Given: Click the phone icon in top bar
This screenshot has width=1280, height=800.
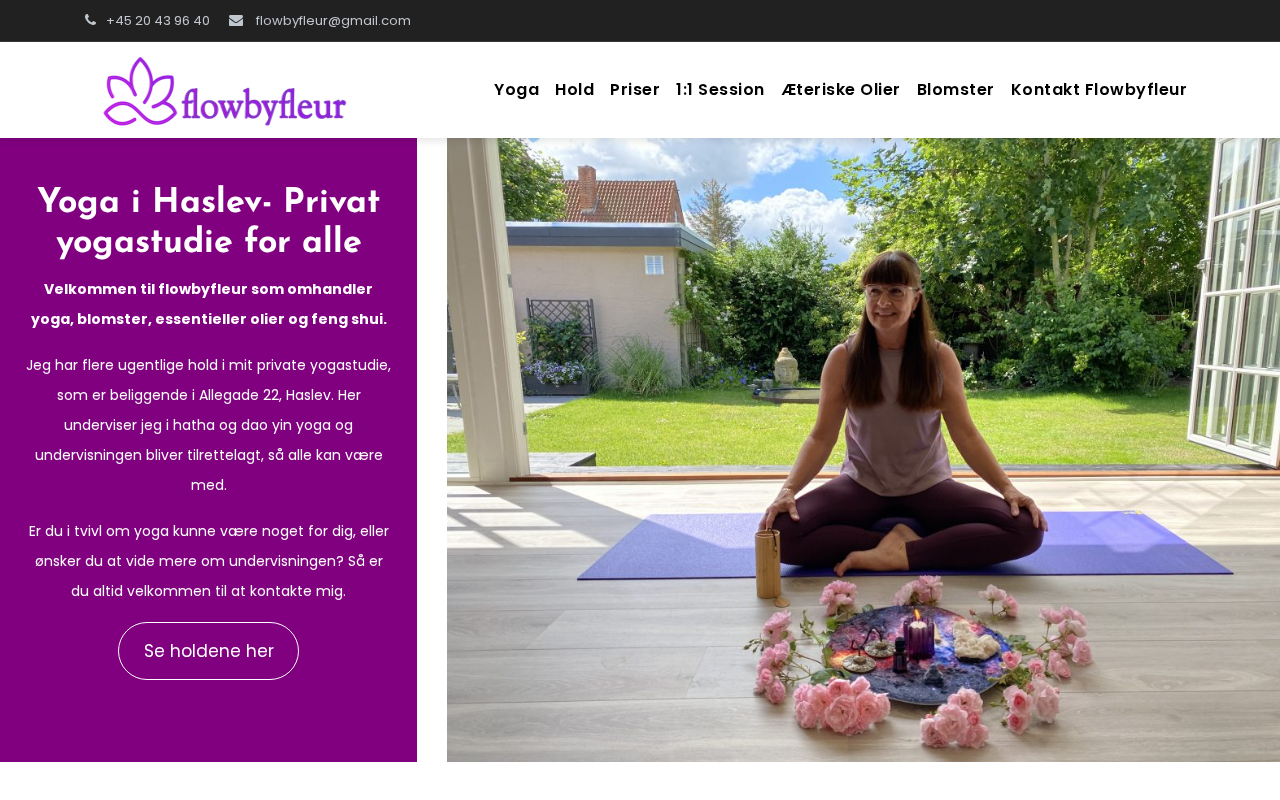Looking at the screenshot, I should pos(91,20).
